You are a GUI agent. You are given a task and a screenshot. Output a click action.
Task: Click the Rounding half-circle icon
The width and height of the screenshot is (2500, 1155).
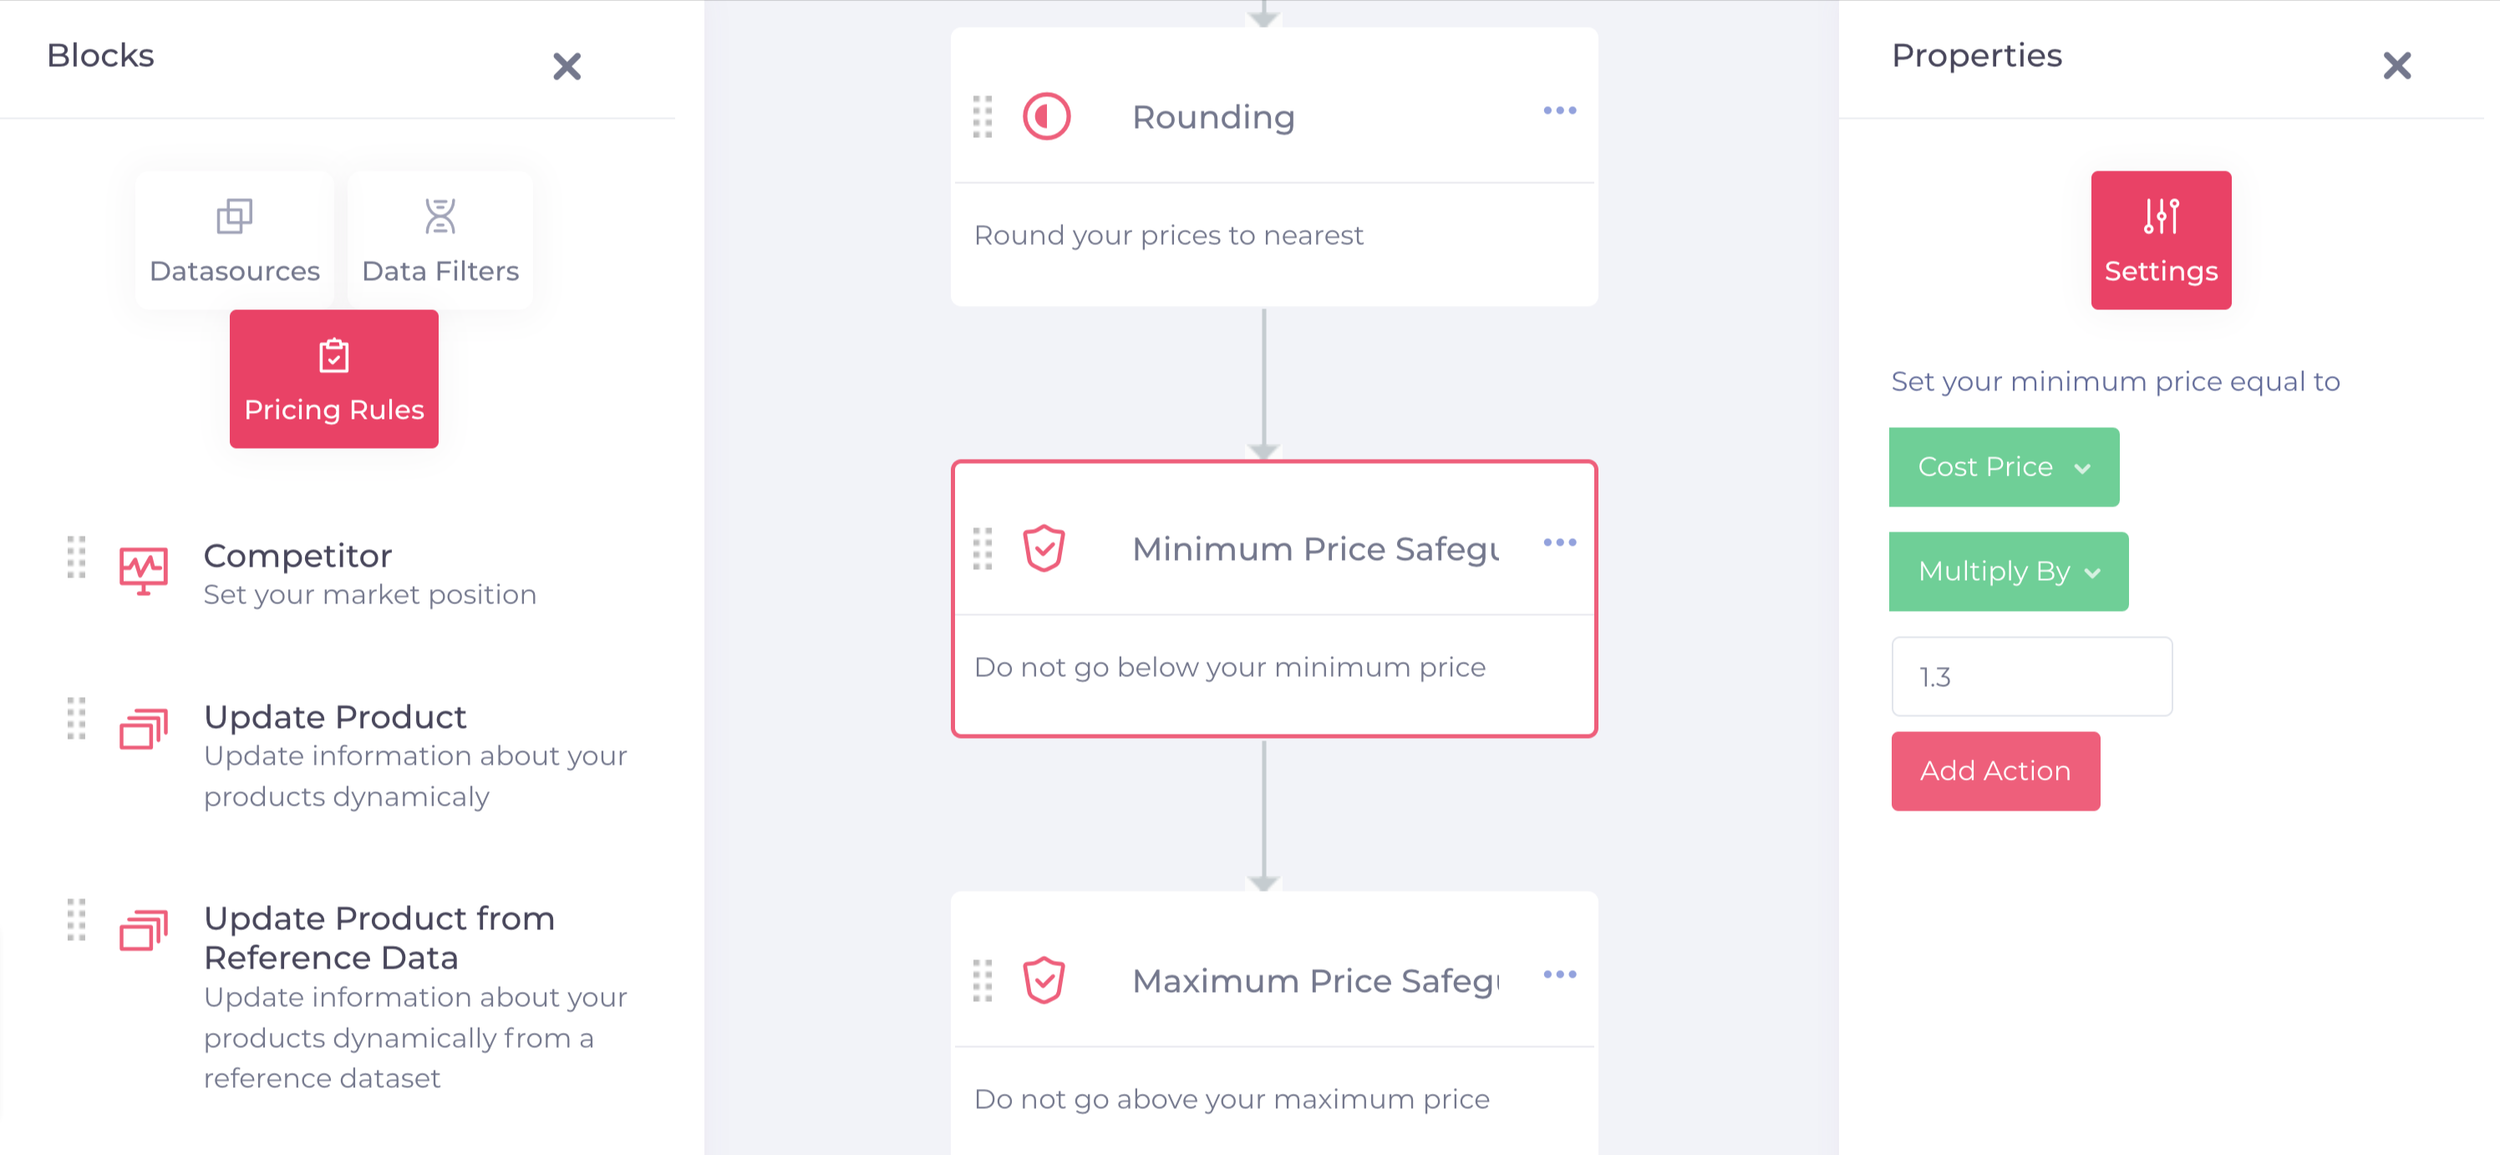[x=1046, y=115]
